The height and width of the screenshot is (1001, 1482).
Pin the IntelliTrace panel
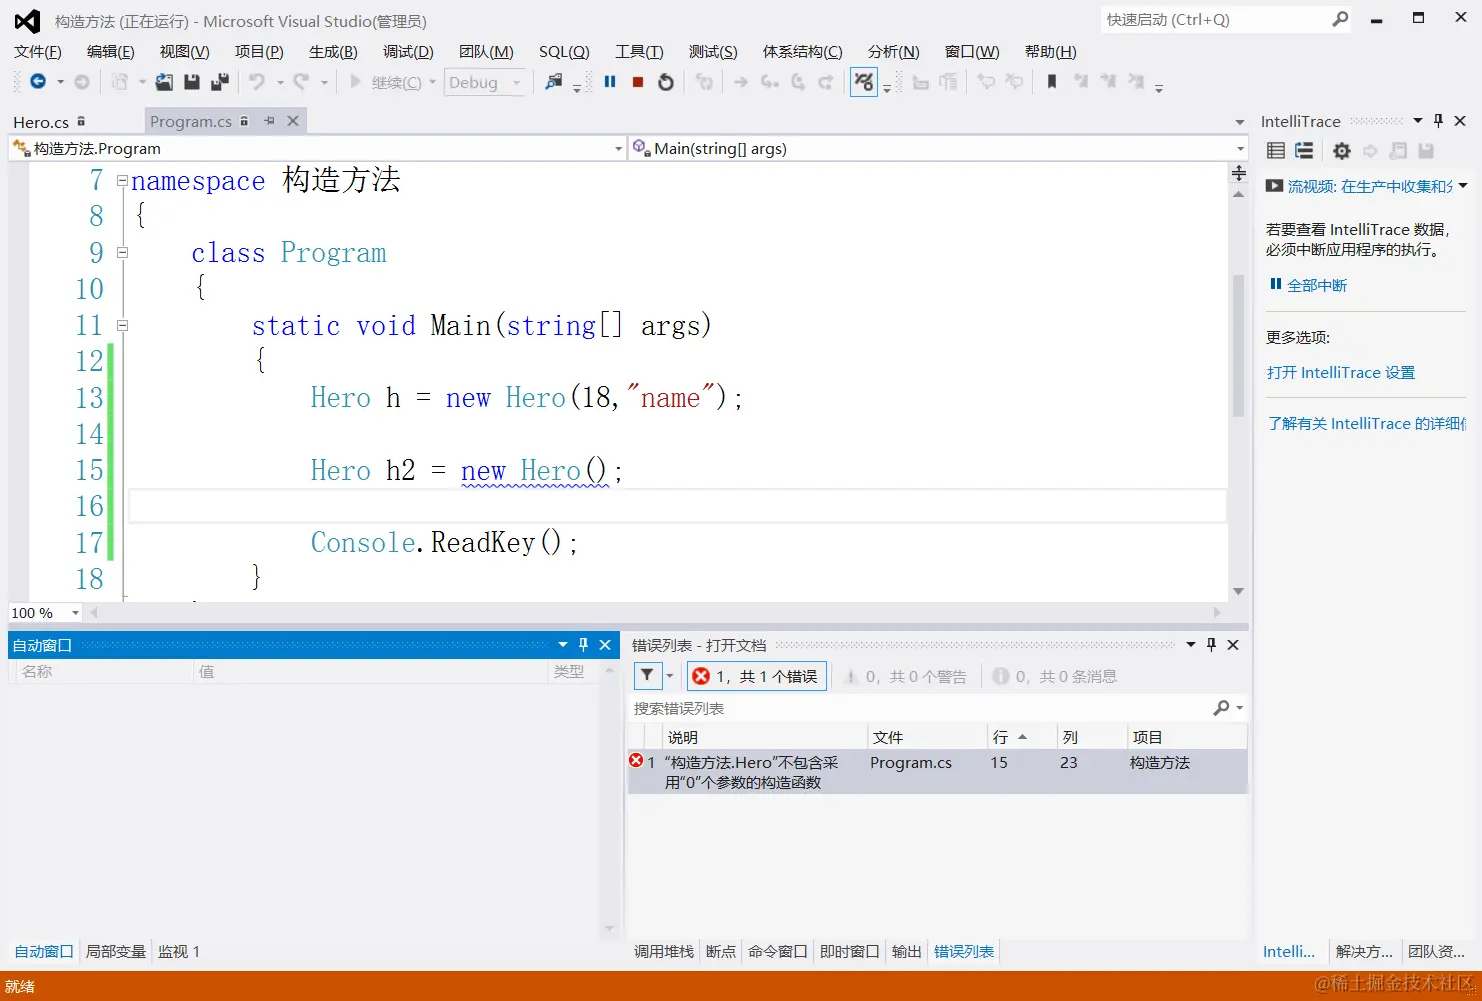[1439, 121]
